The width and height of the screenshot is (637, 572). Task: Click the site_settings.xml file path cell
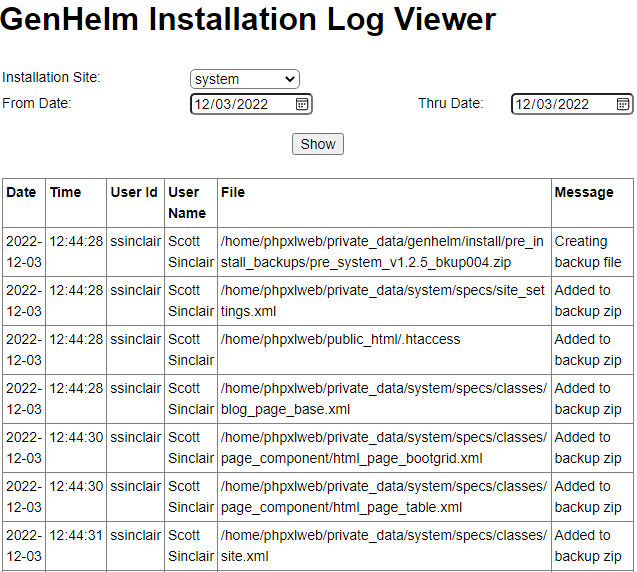pyautogui.click(x=383, y=301)
